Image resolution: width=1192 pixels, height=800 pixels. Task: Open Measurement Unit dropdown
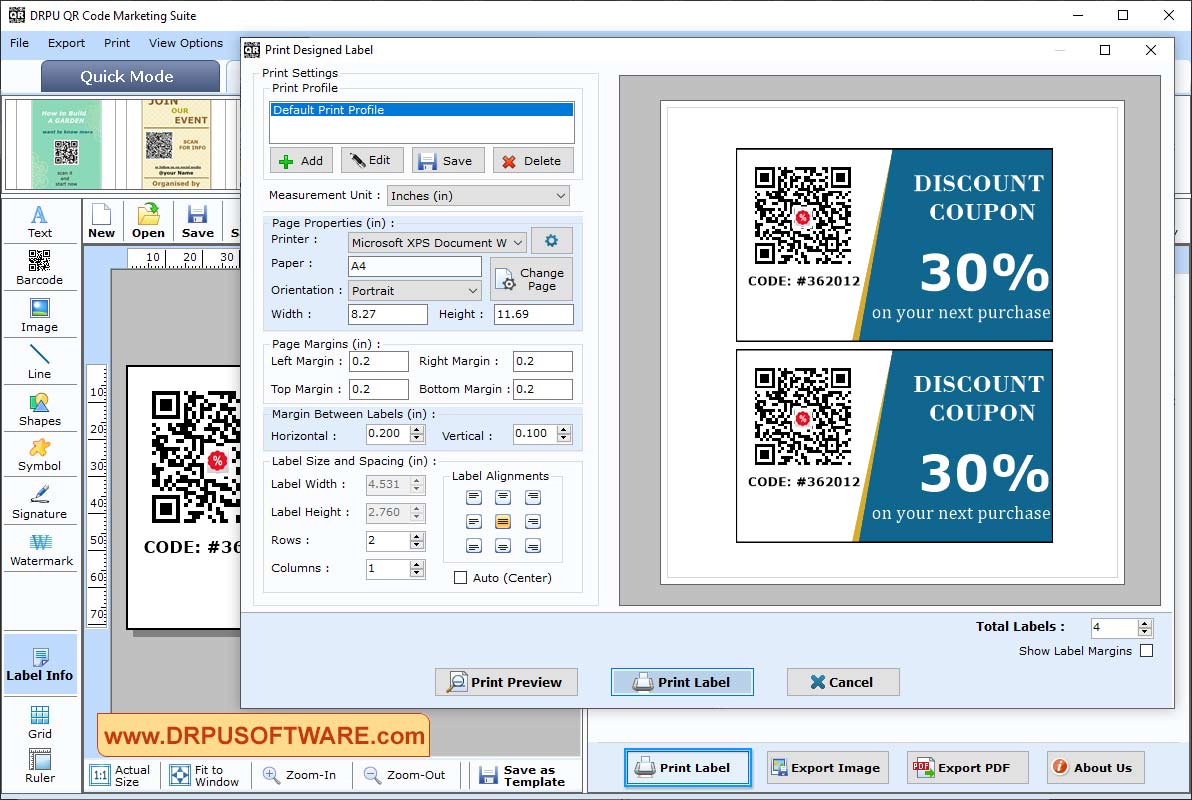pyautogui.click(x=478, y=196)
